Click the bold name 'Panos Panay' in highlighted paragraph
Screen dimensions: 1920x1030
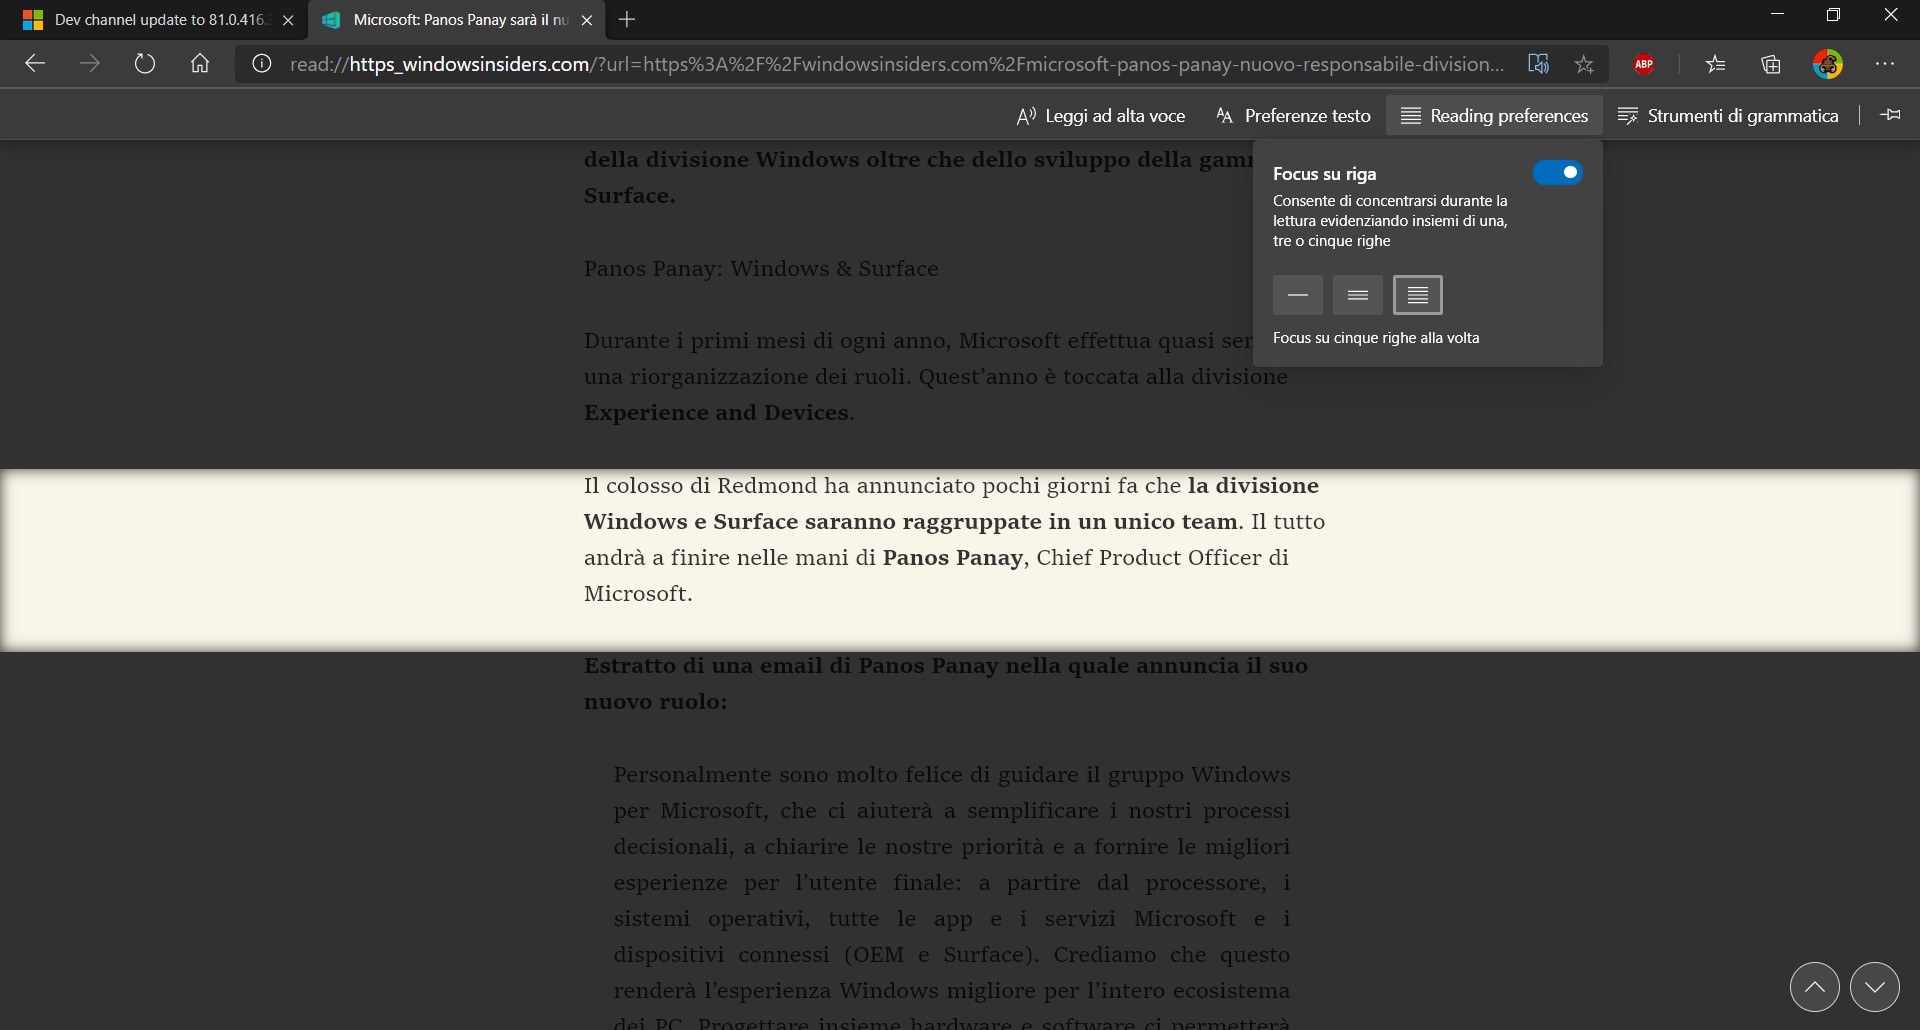pyautogui.click(x=953, y=558)
